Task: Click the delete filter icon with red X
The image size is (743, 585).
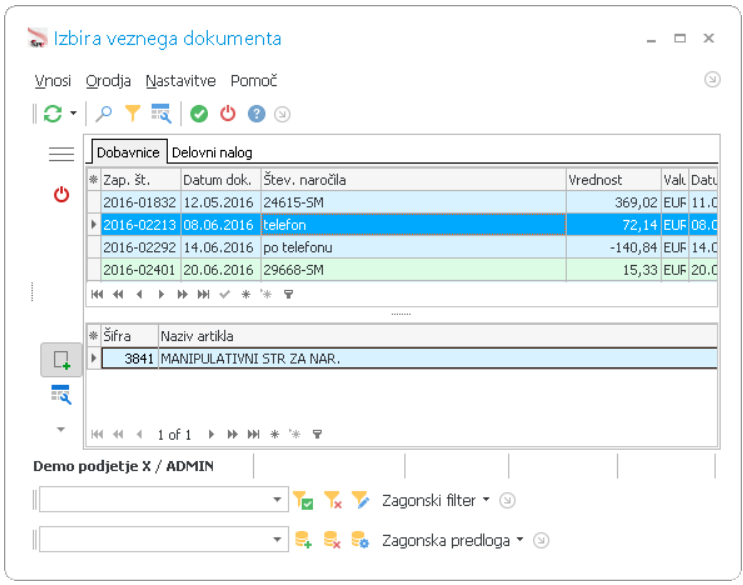Action: coord(332,500)
